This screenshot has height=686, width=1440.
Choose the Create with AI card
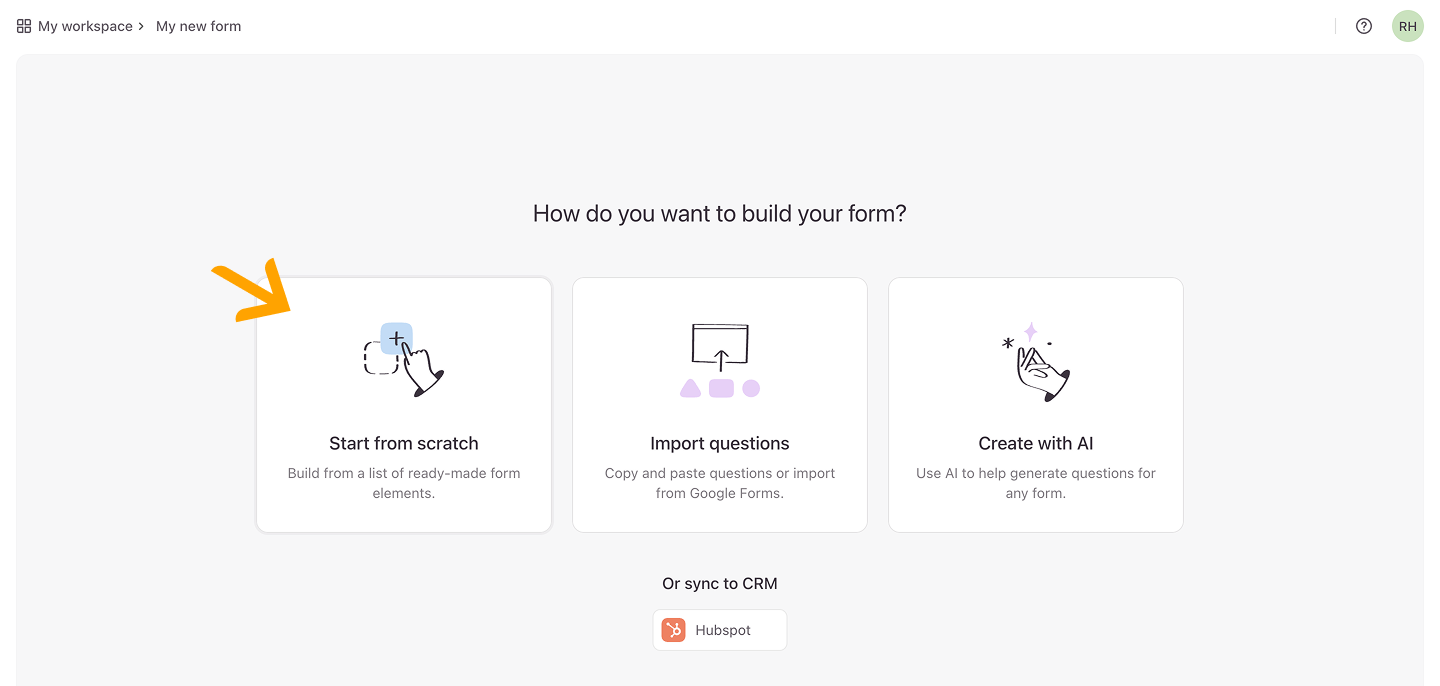(1036, 405)
